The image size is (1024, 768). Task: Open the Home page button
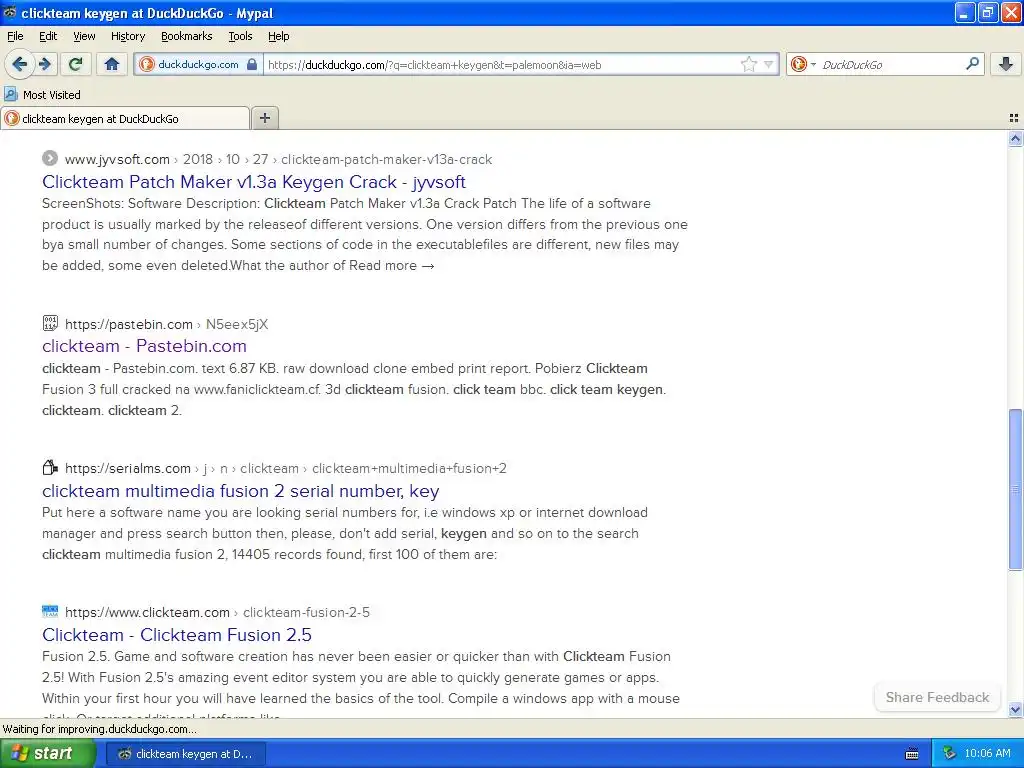pos(112,64)
